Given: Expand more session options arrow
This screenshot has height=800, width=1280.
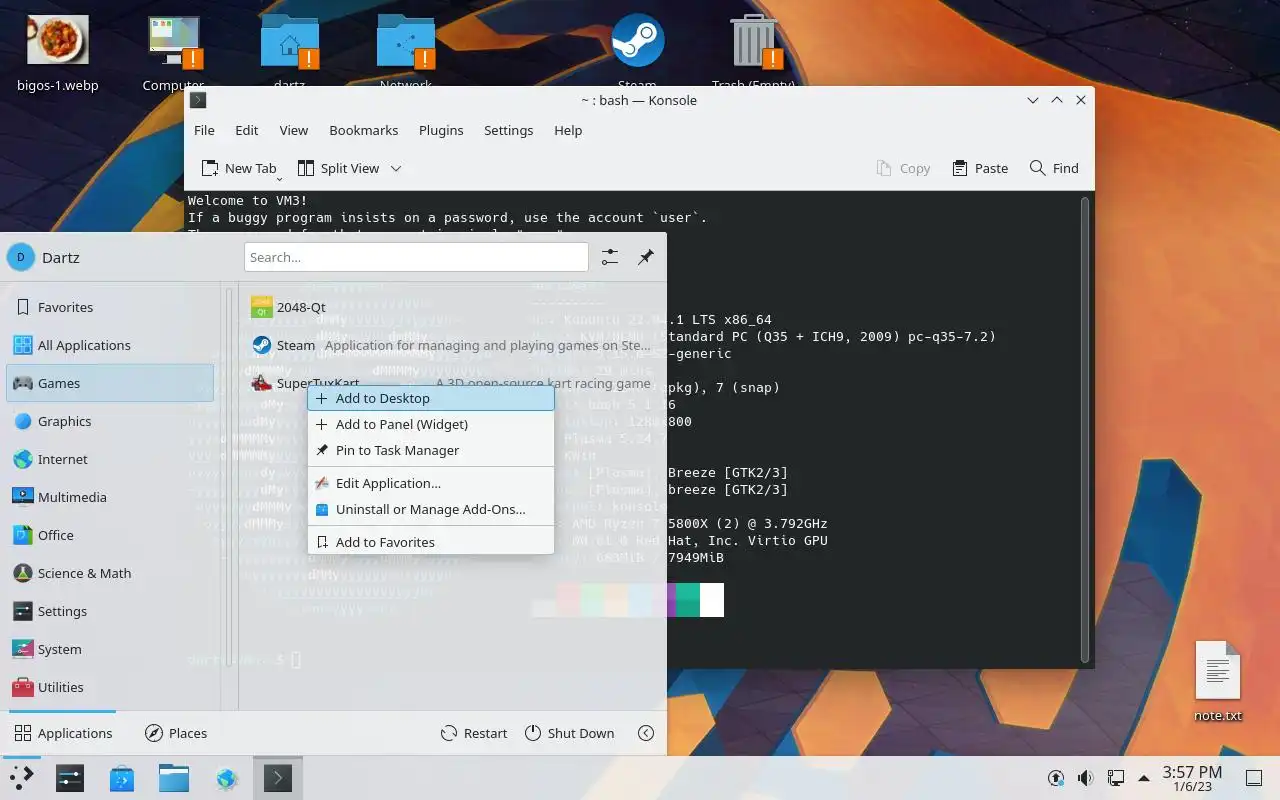Looking at the screenshot, I should pyautogui.click(x=646, y=733).
